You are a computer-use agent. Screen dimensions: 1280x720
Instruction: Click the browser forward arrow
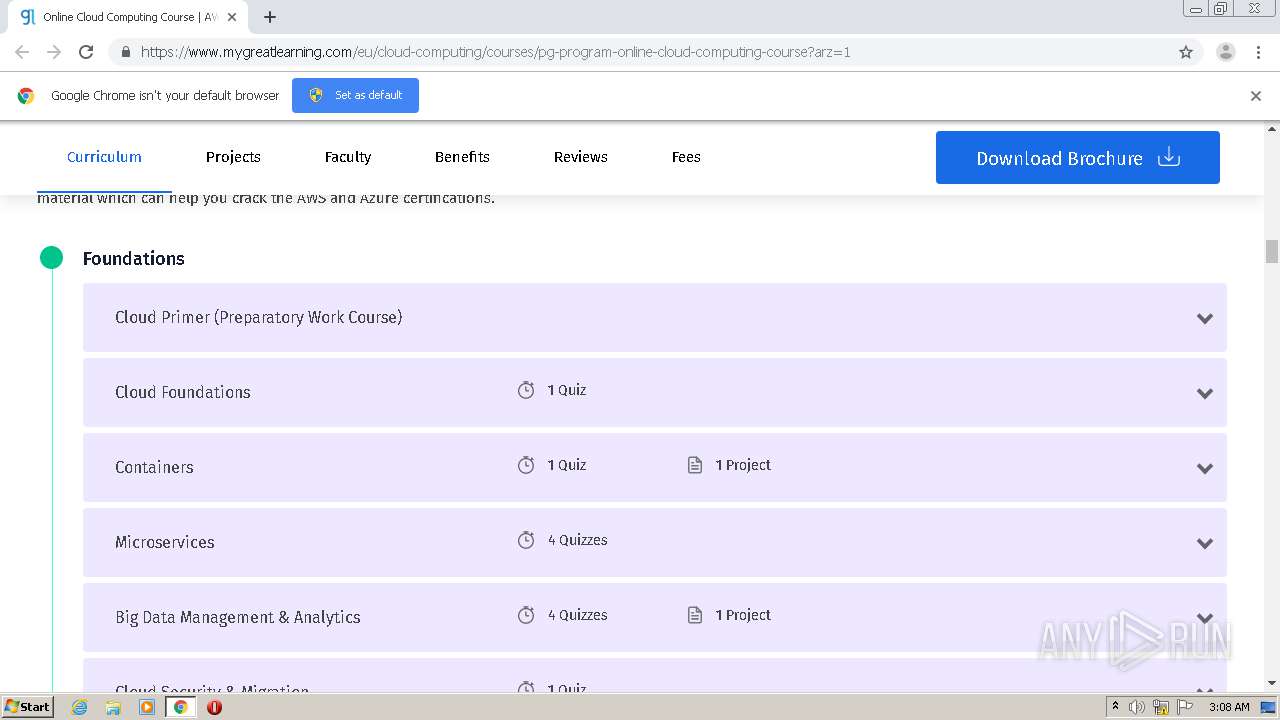pyautogui.click(x=54, y=52)
